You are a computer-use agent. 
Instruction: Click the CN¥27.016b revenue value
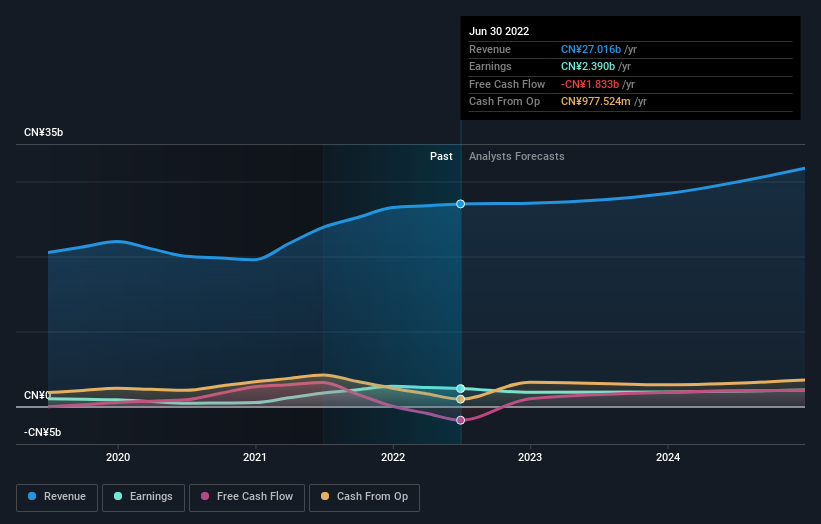tap(591, 49)
